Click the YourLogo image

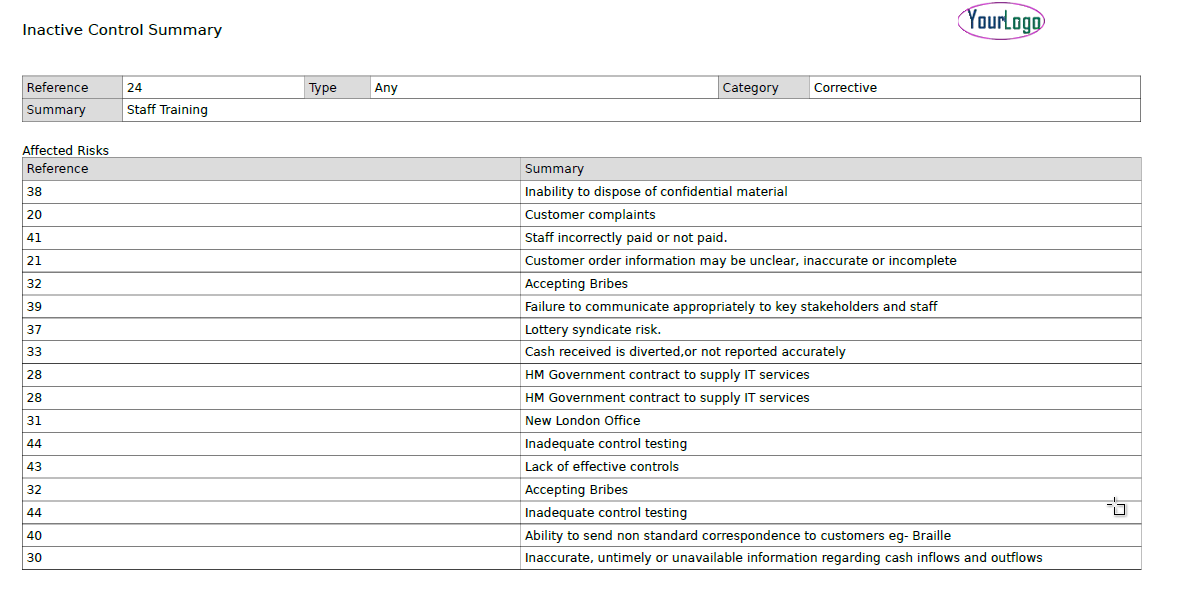pyautogui.click(x=1000, y=21)
